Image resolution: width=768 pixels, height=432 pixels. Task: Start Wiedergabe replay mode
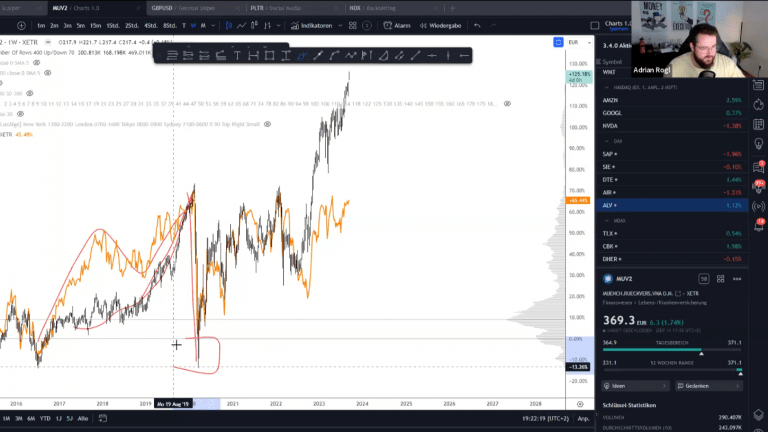[440, 25]
